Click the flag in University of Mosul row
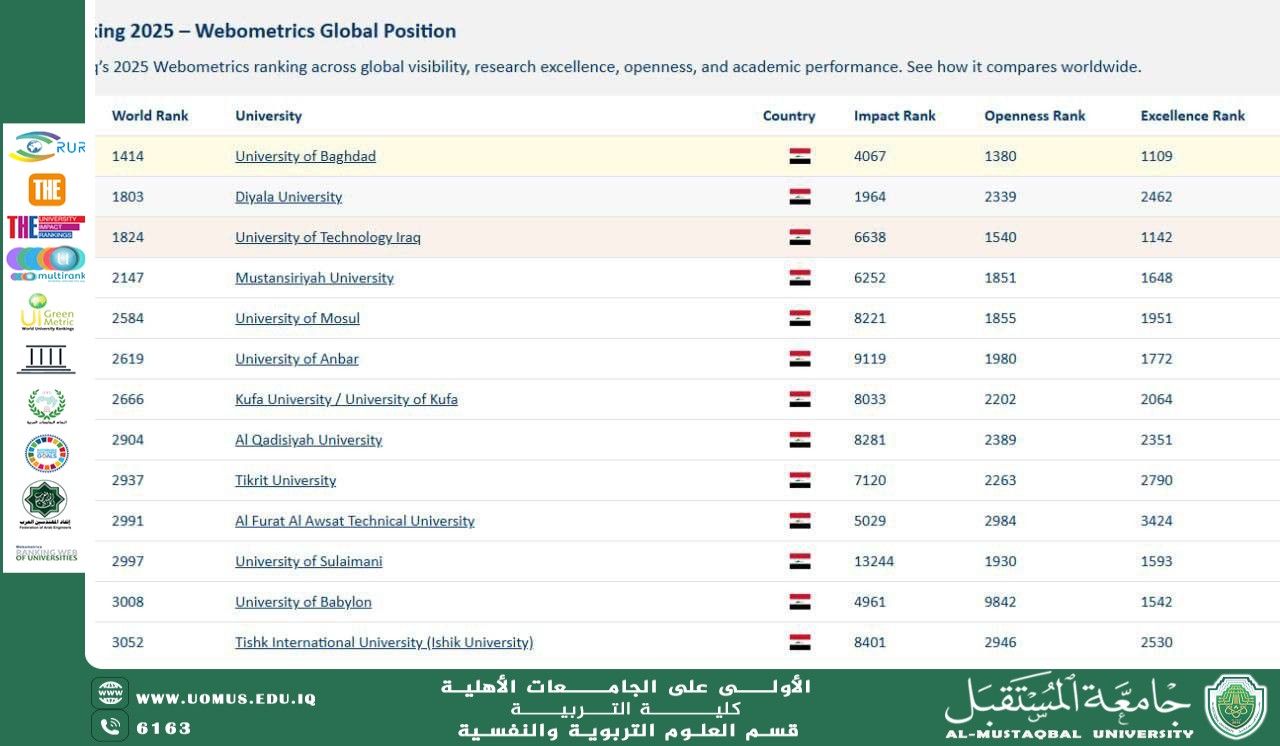 pos(800,318)
